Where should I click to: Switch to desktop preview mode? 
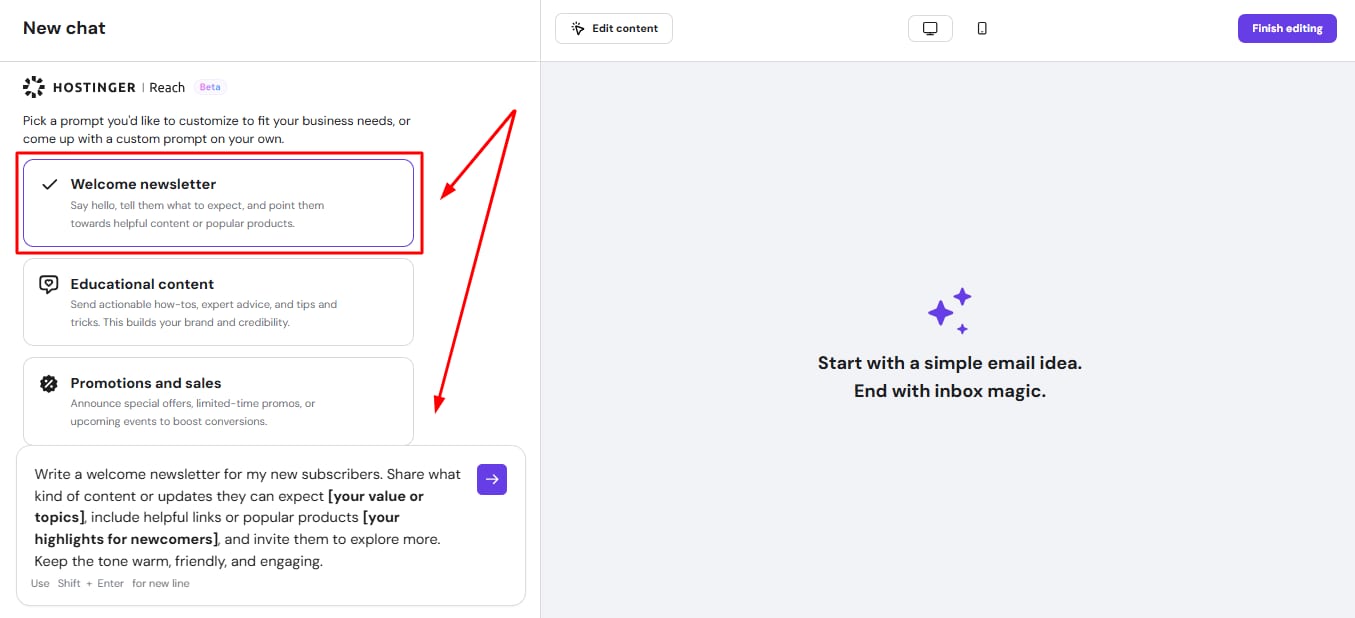(x=930, y=28)
